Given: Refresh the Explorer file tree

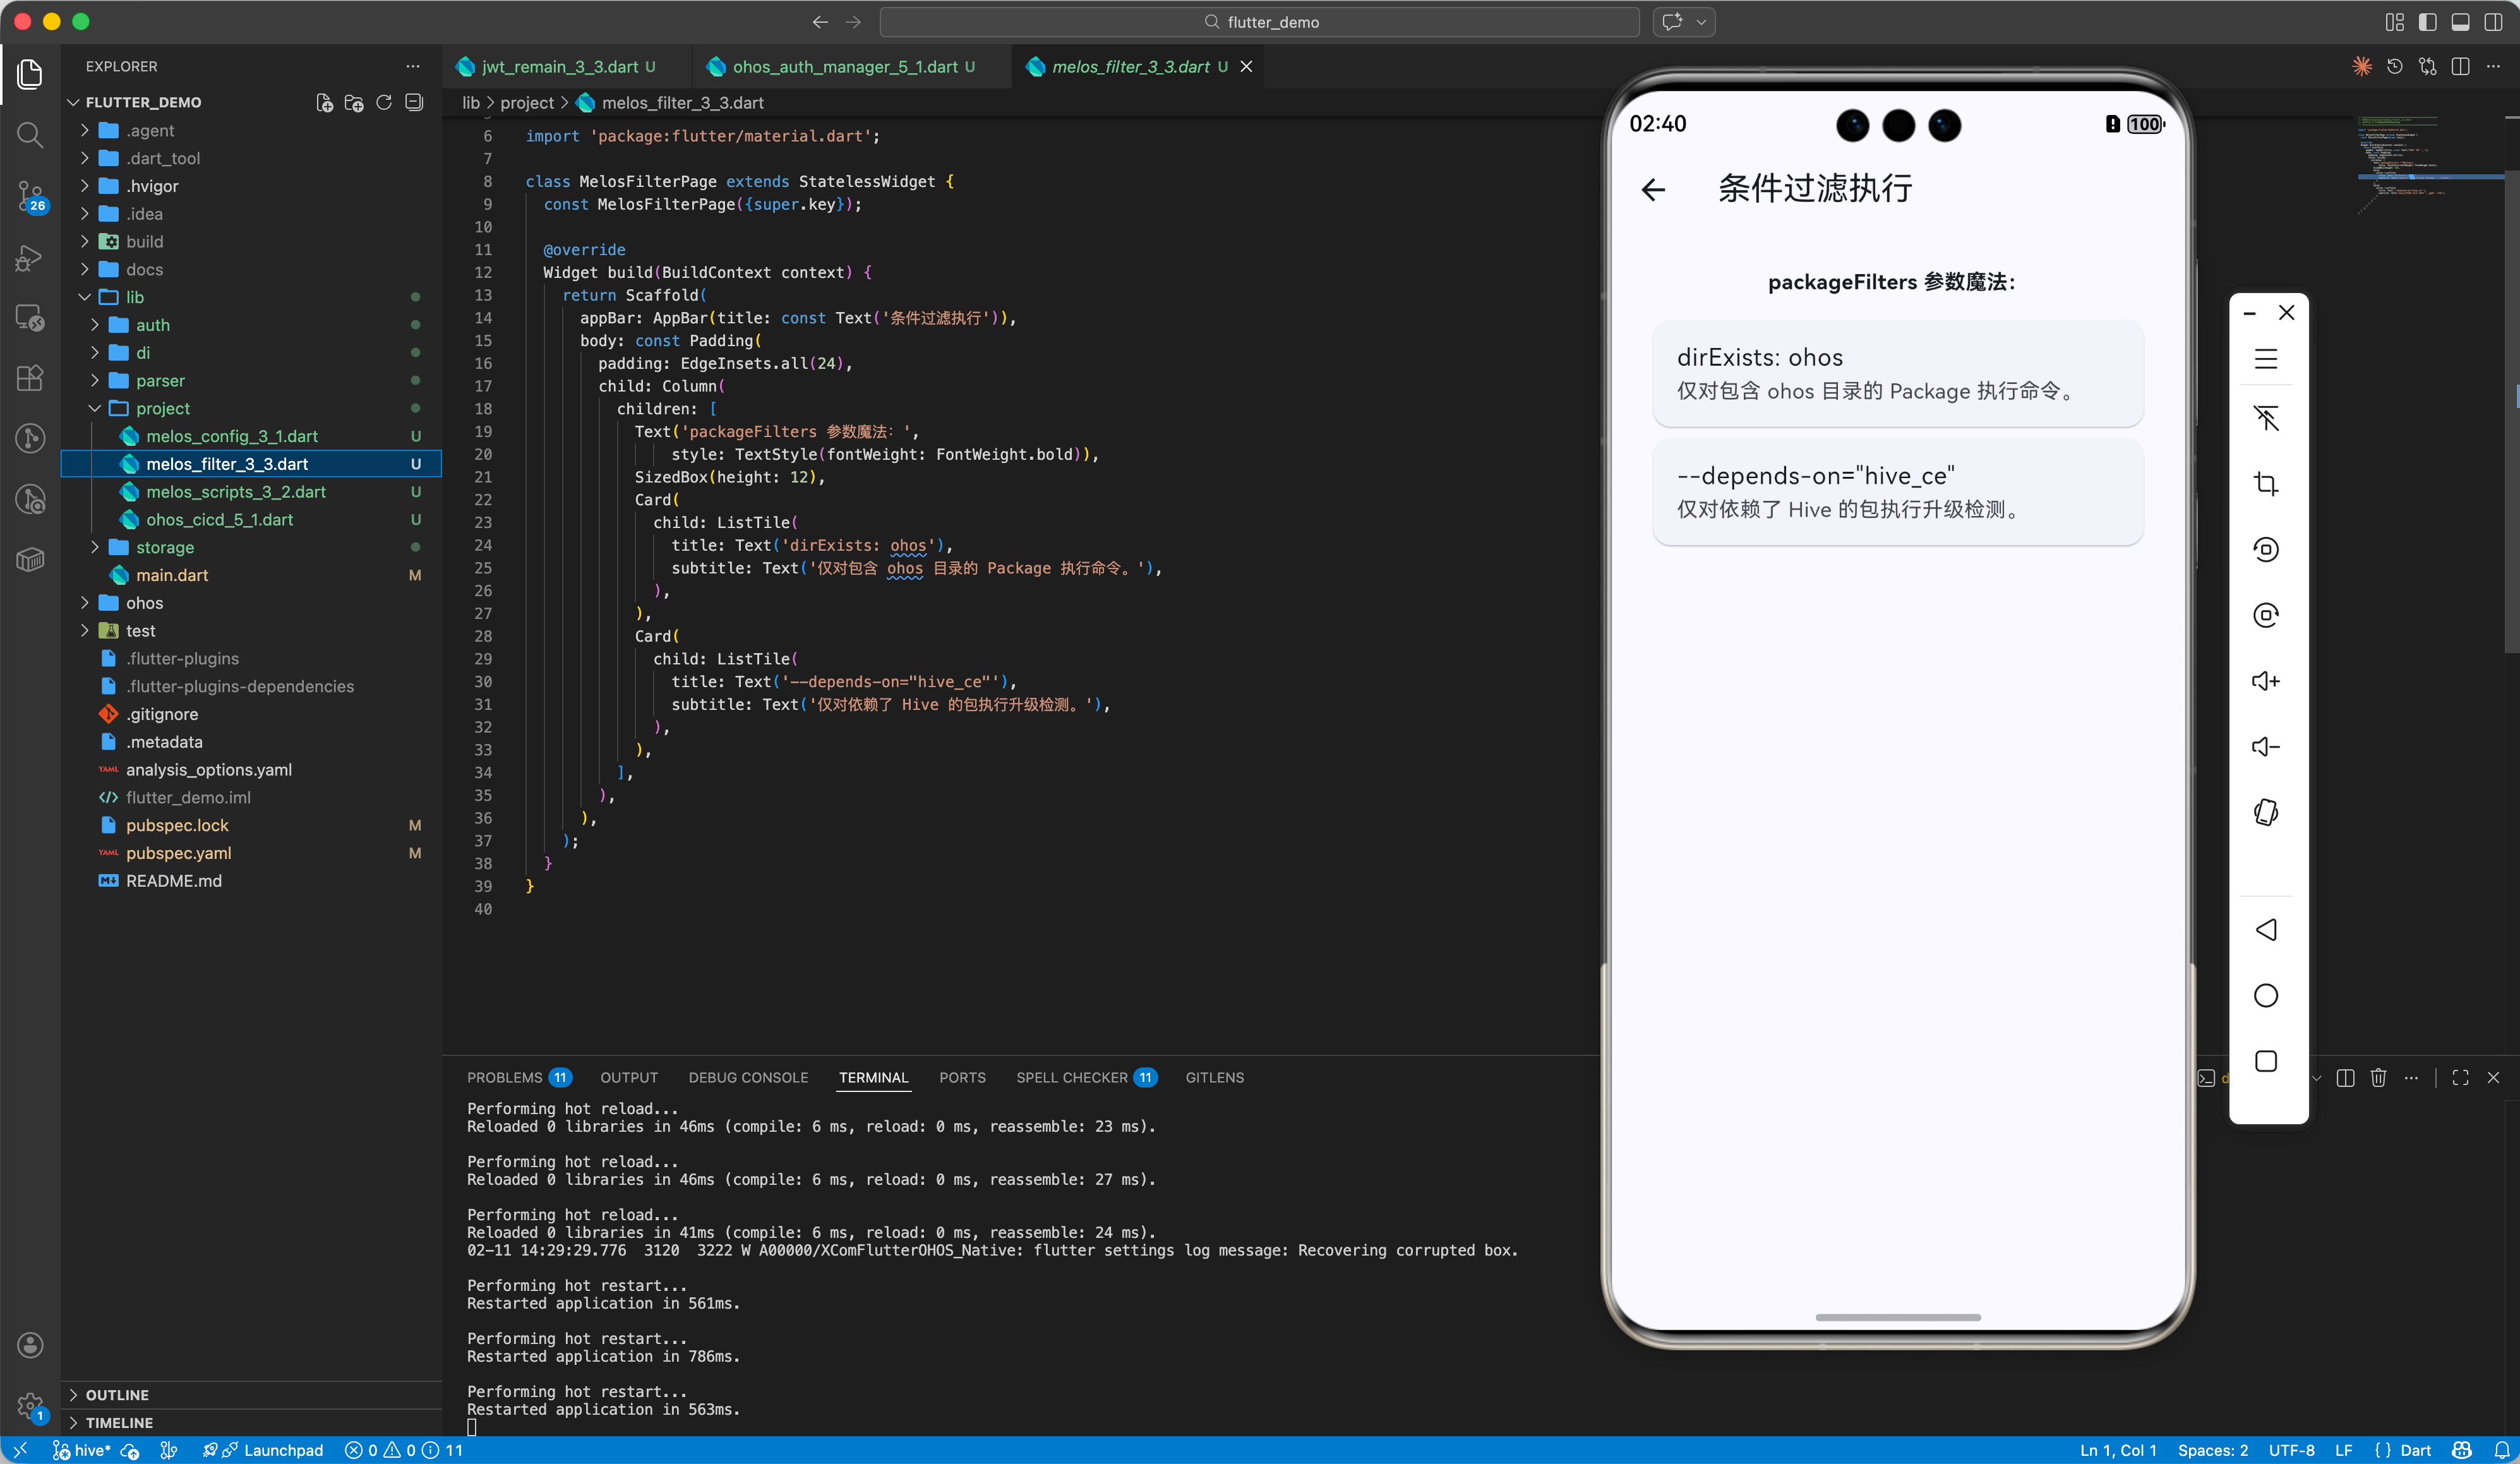Looking at the screenshot, I should click(x=383, y=102).
